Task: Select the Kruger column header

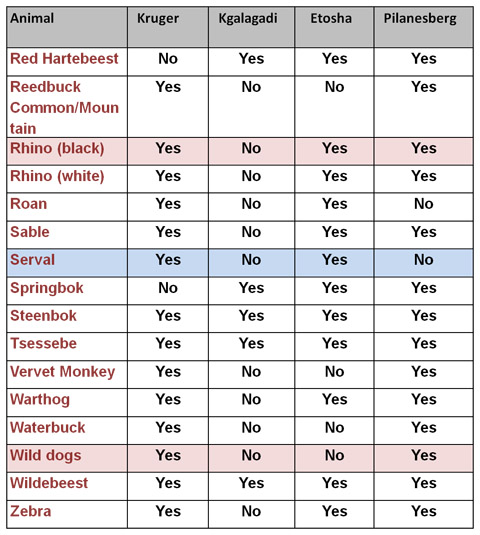Action: coord(158,18)
